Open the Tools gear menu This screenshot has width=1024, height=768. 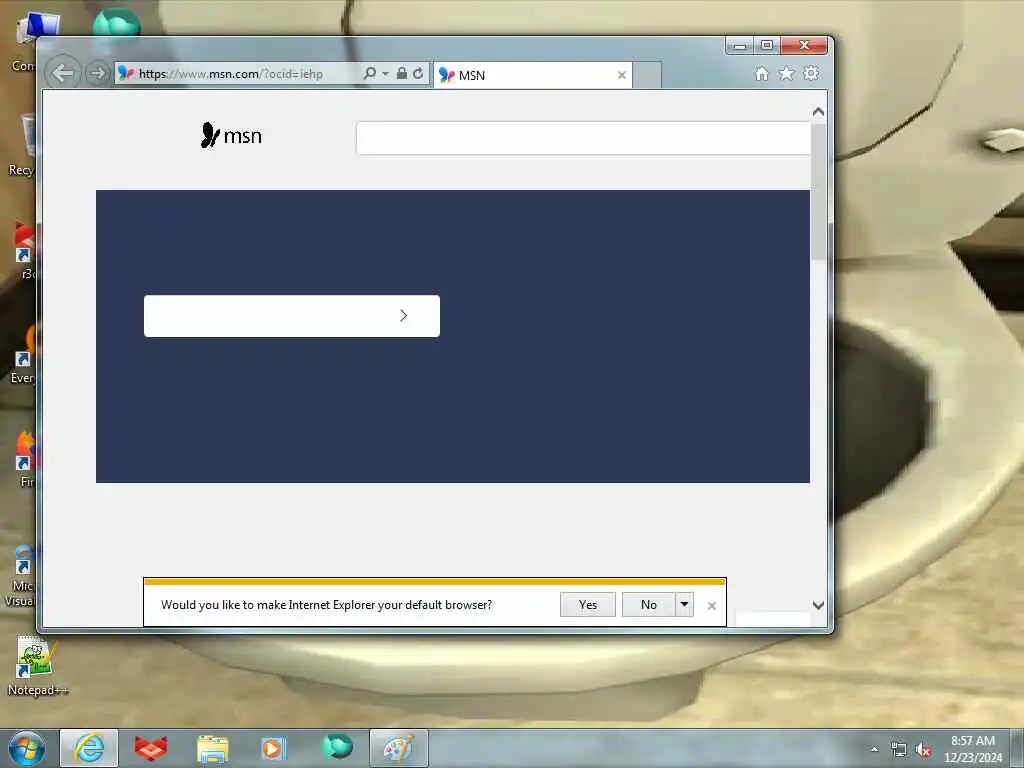(811, 73)
